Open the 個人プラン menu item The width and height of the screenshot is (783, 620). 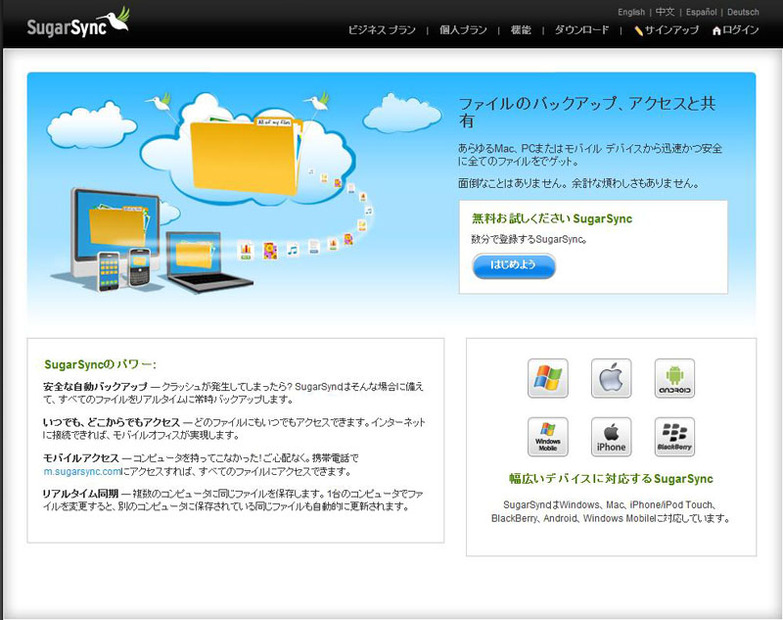click(x=463, y=30)
